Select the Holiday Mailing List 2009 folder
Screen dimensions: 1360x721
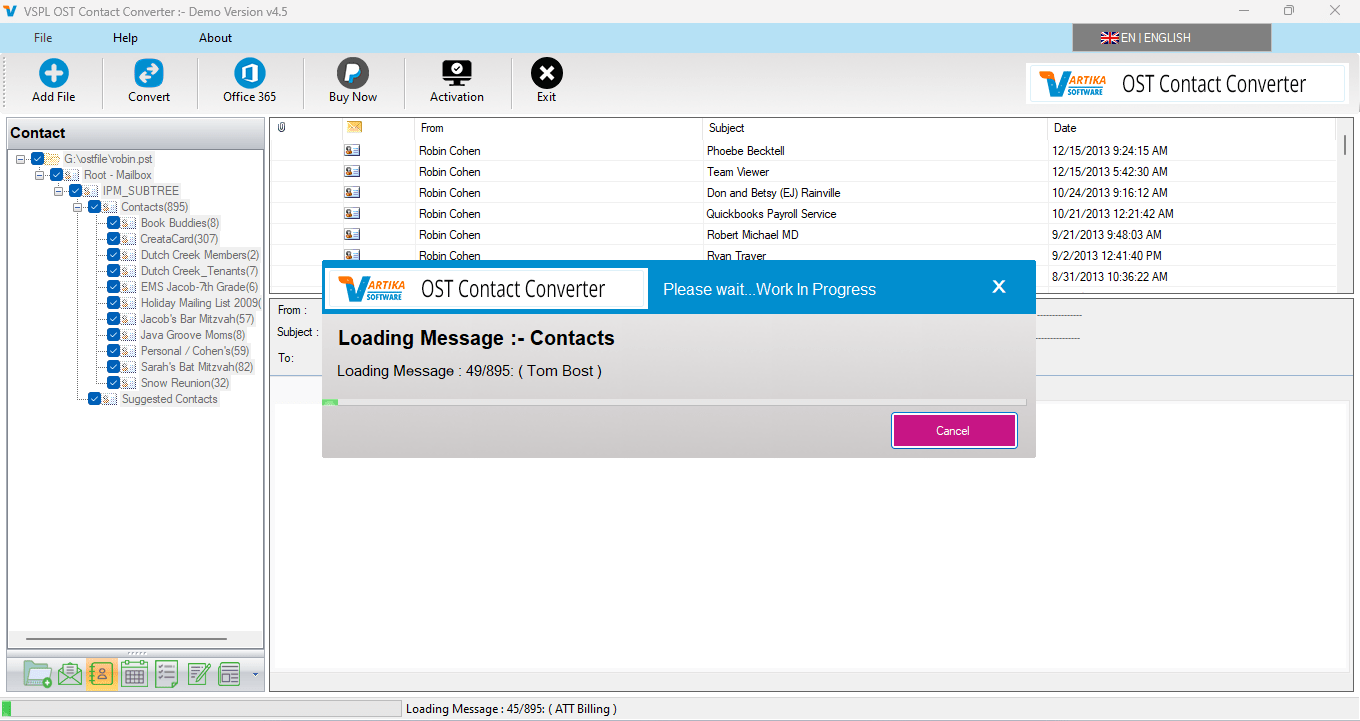click(x=199, y=303)
